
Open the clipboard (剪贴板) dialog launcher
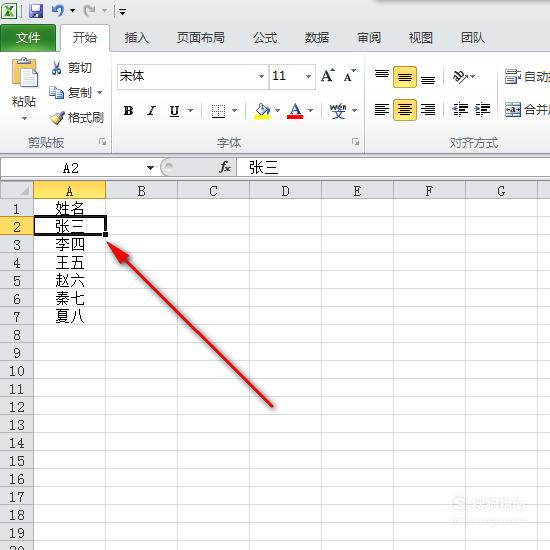102,142
